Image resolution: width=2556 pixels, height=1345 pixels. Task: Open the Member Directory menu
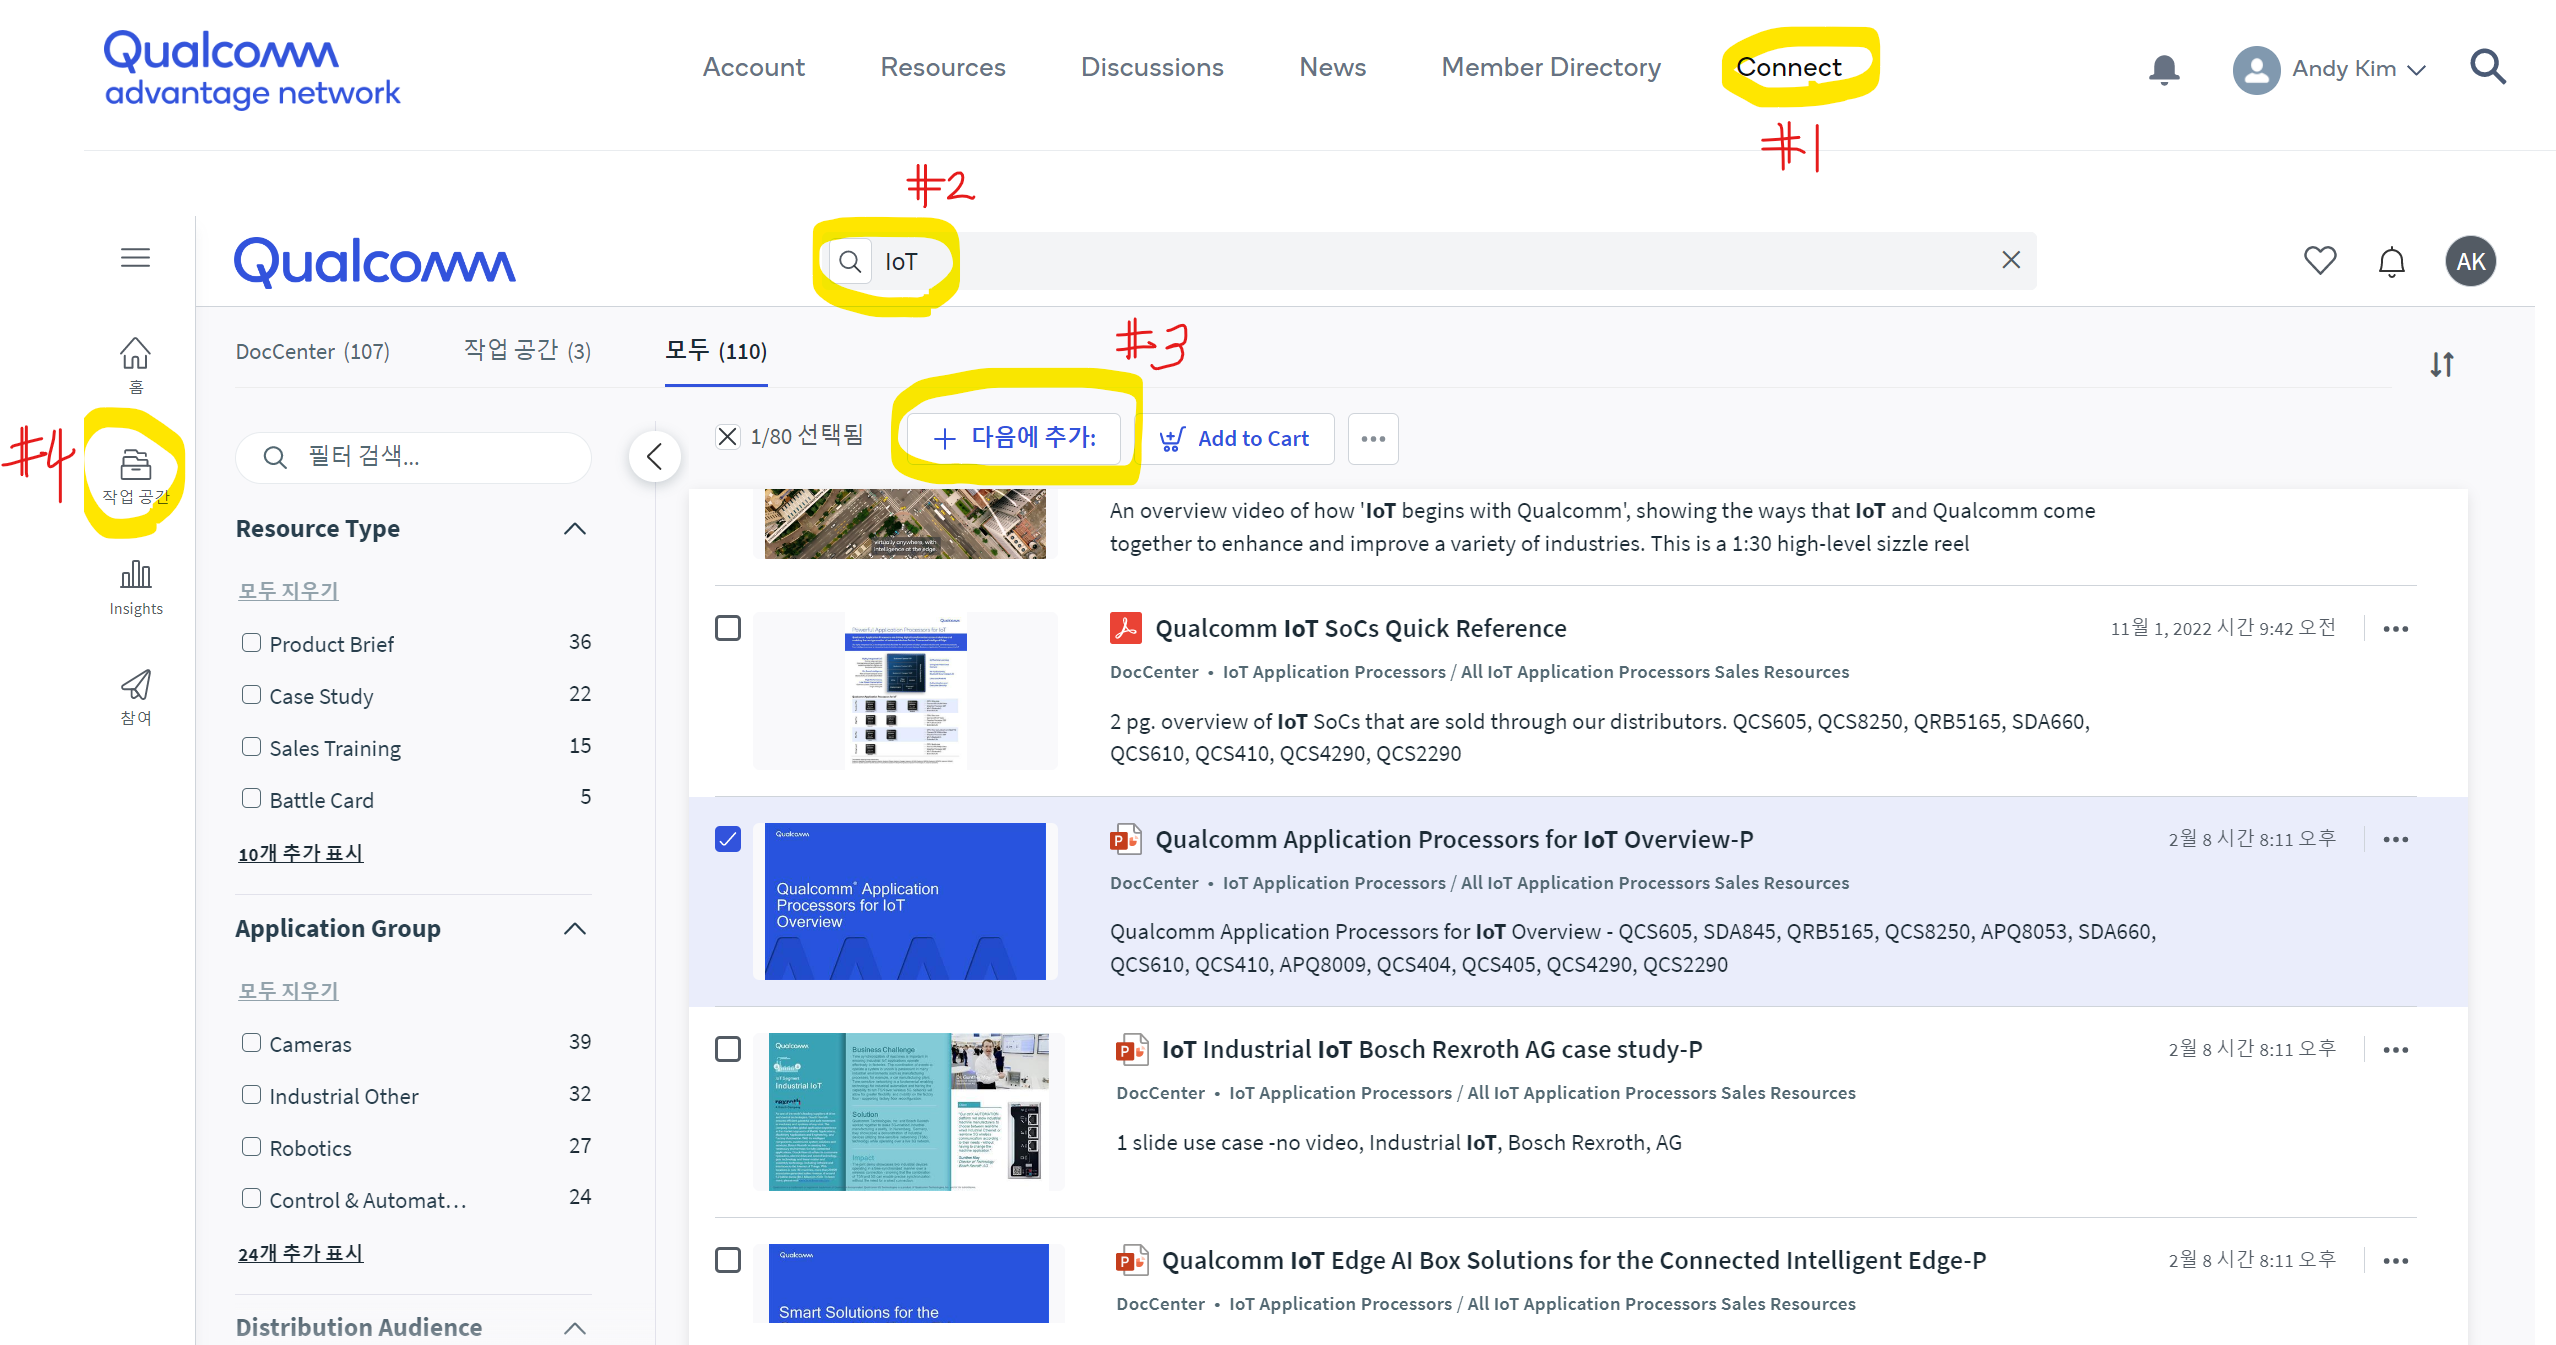coord(1551,67)
